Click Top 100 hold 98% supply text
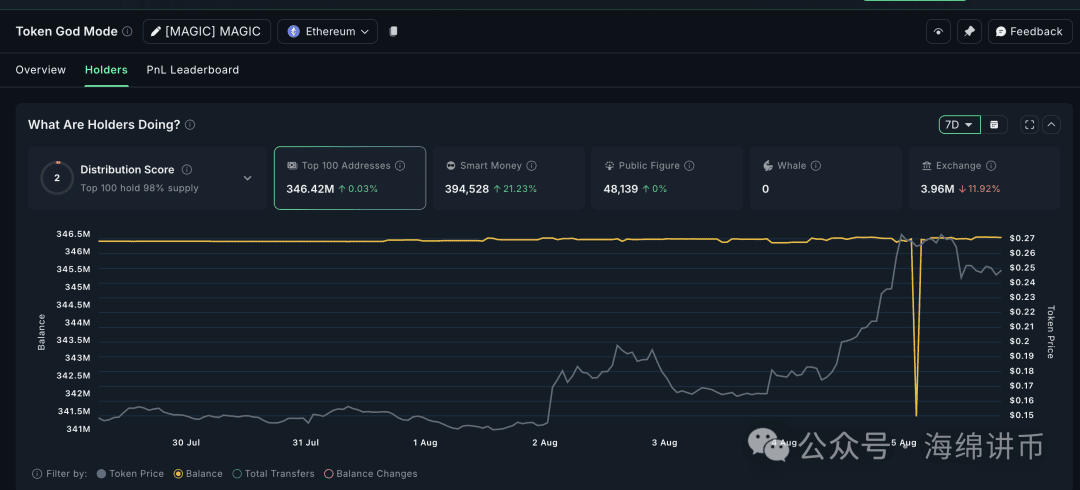The image size is (1080, 490). [139, 188]
